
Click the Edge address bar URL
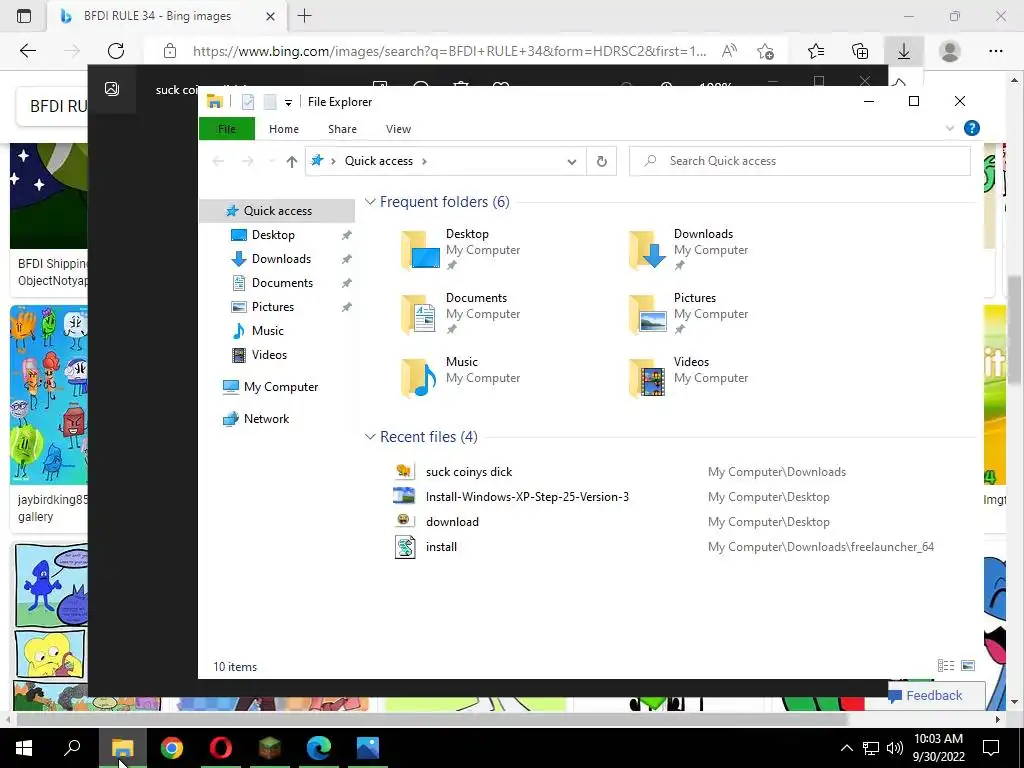[x=449, y=51]
